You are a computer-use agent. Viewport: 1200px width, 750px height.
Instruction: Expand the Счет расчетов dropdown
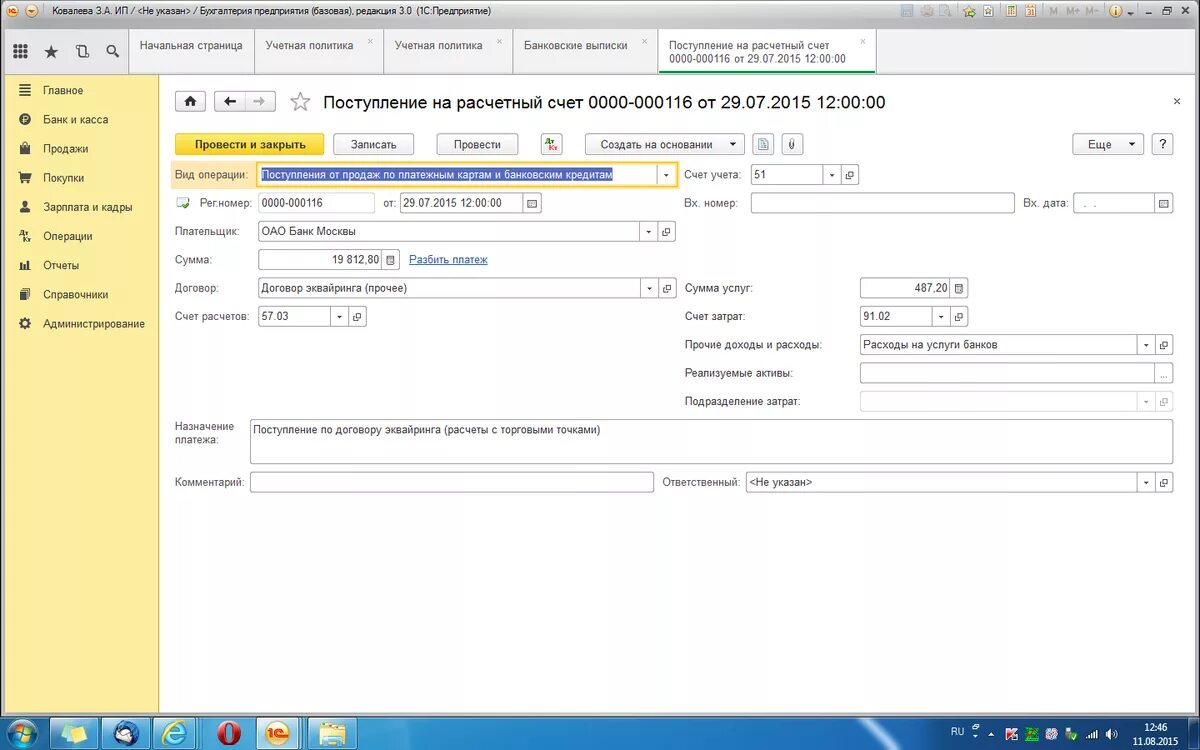click(x=339, y=316)
